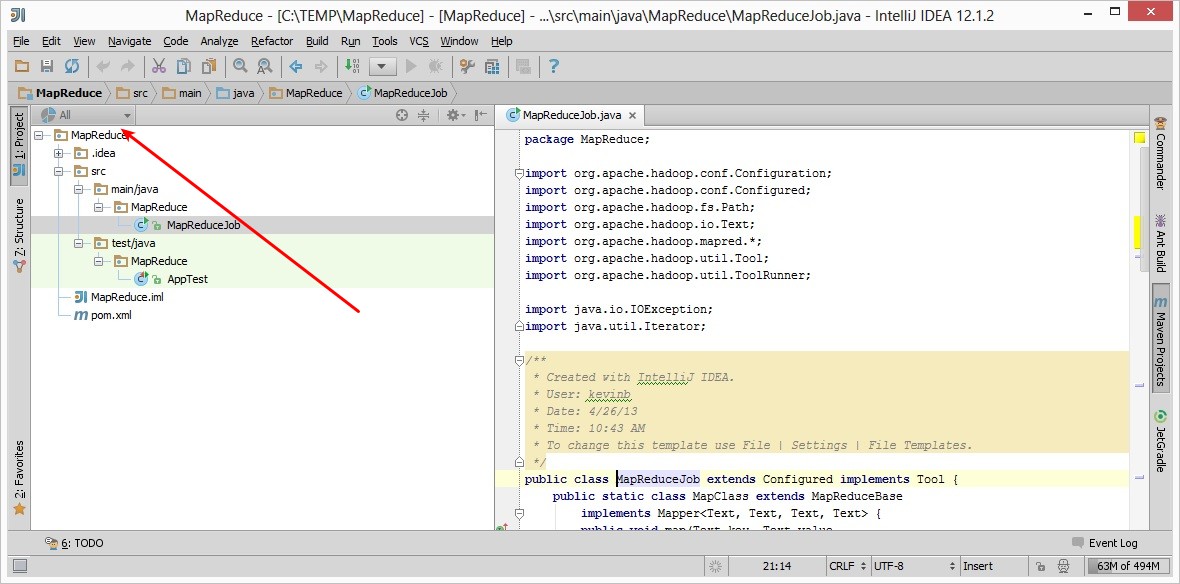
Task: Close the MapReduceJob.java tab
Action: point(632,116)
